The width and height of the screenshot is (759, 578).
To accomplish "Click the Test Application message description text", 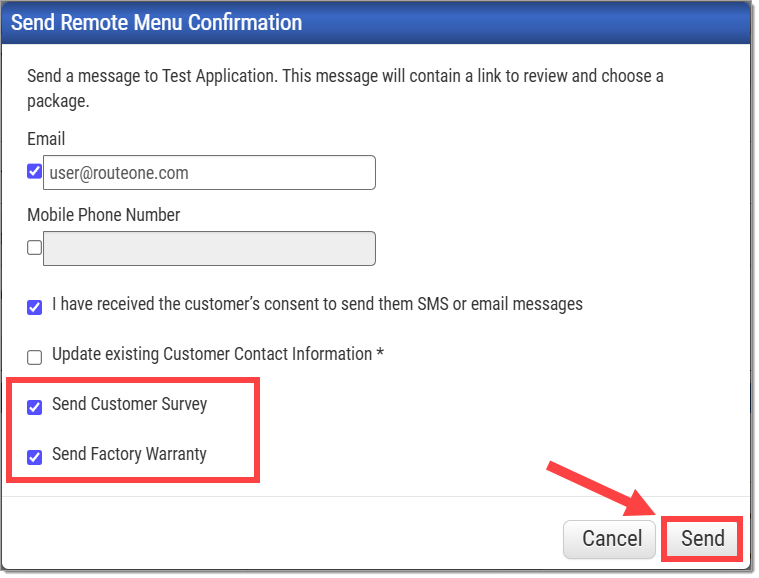I will click(x=345, y=89).
